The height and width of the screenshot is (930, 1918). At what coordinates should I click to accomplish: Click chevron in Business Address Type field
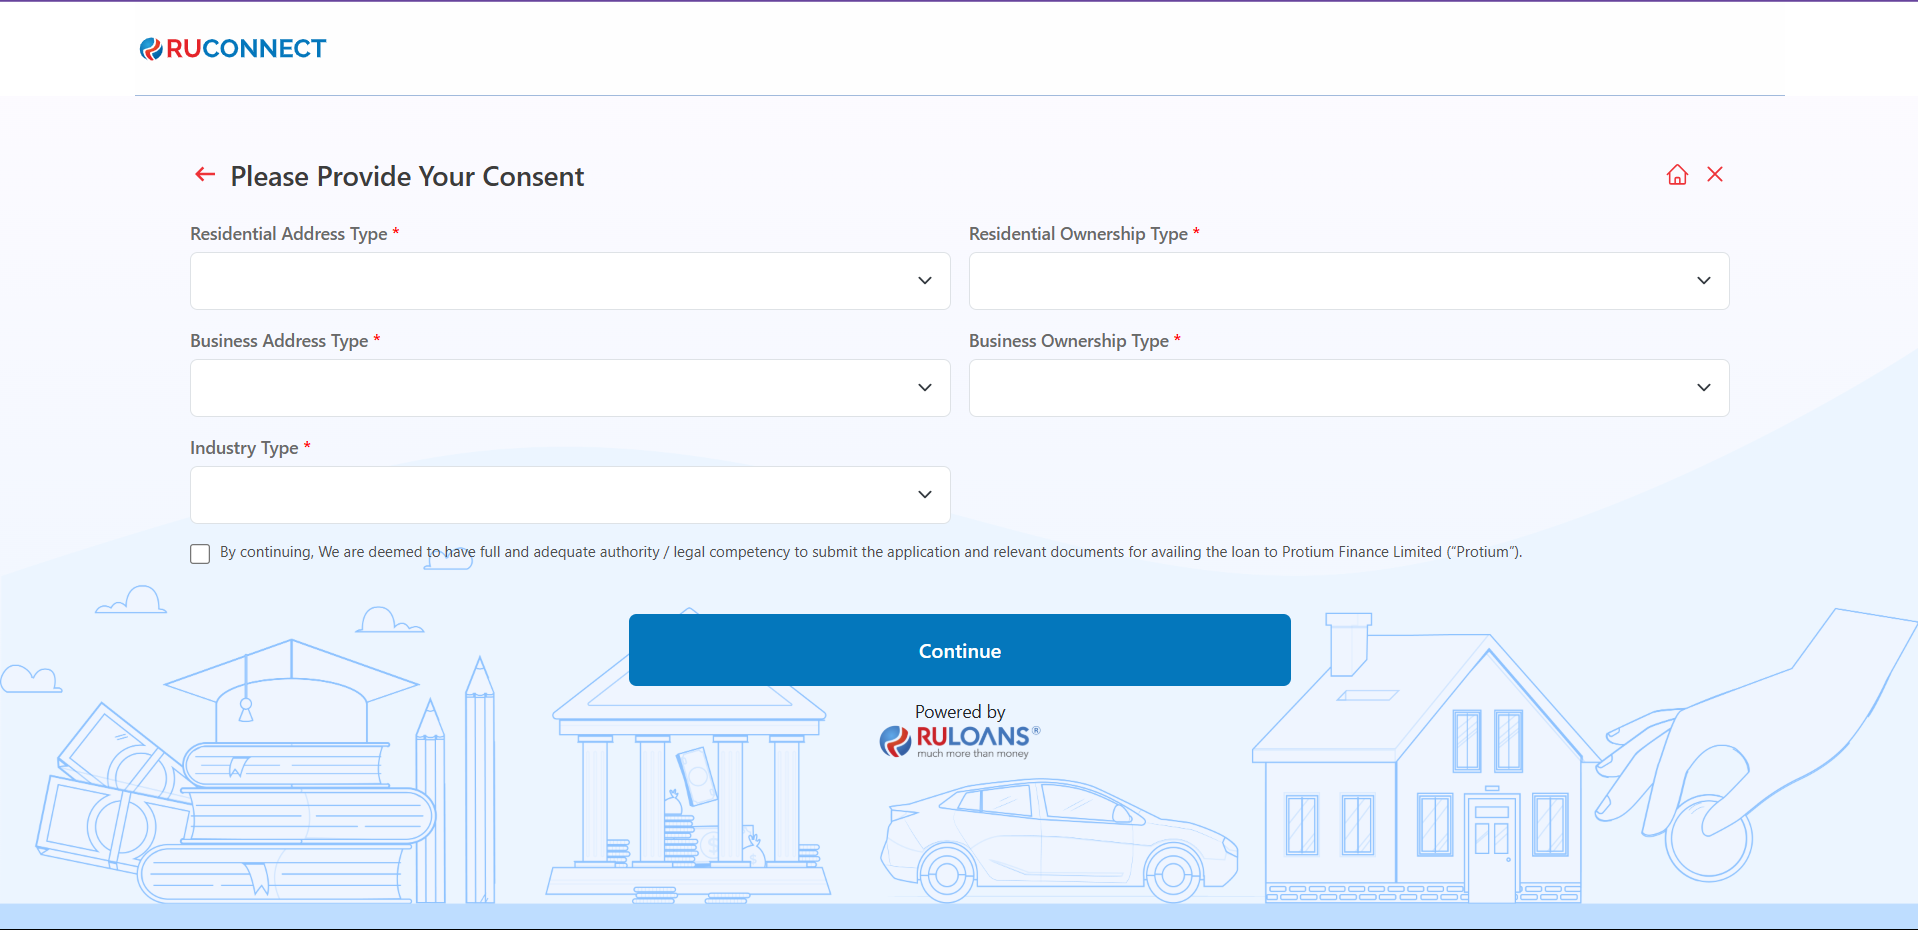924,388
